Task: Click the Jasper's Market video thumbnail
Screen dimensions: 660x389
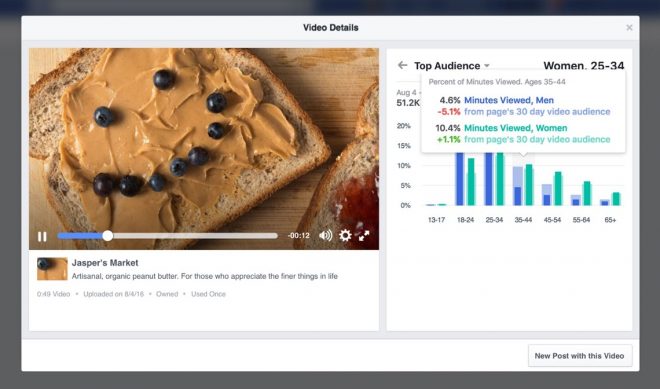Action: point(52,269)
